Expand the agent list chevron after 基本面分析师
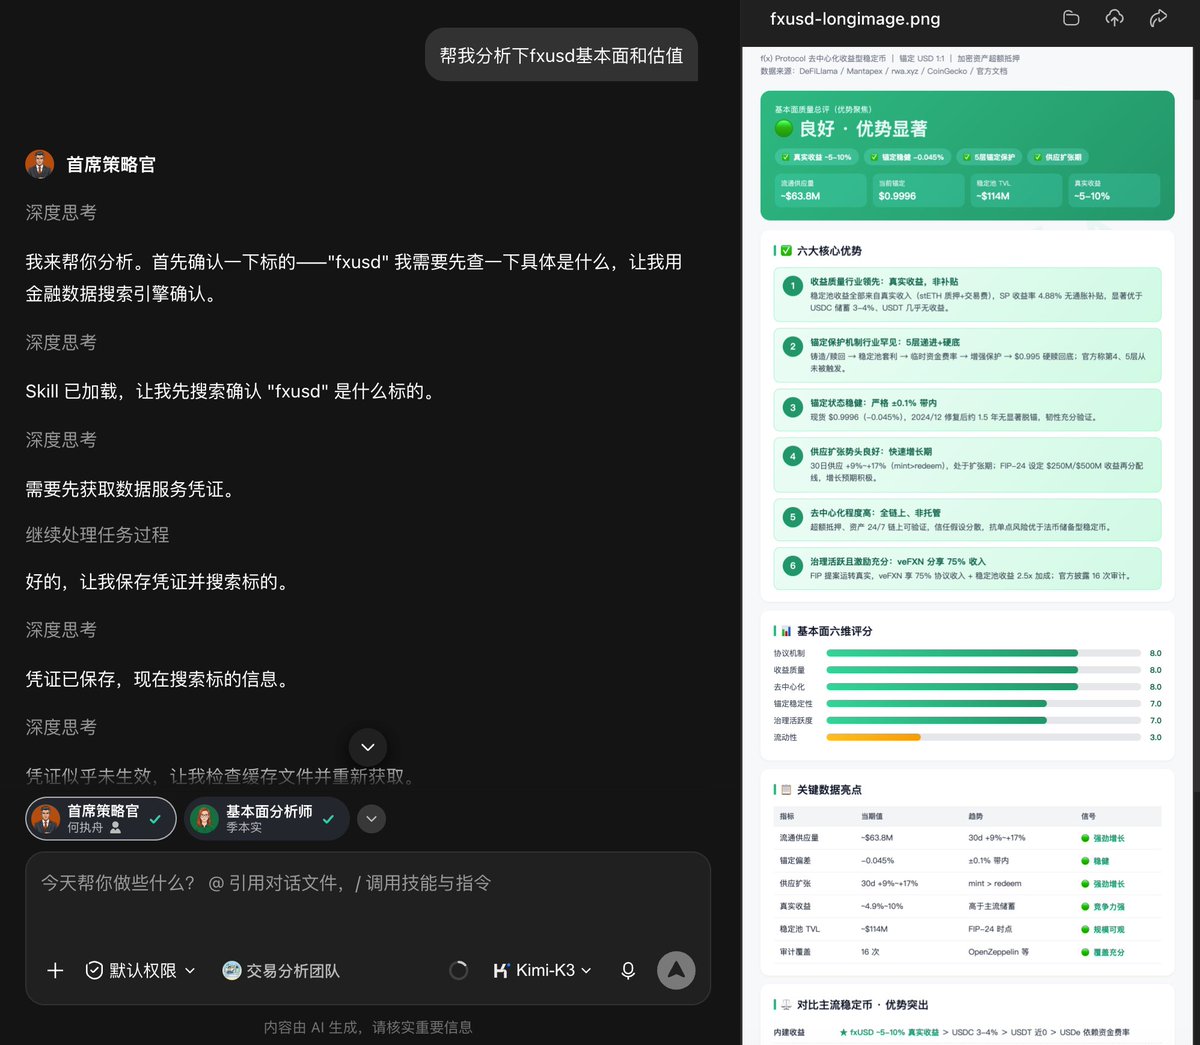 point(371,819)
